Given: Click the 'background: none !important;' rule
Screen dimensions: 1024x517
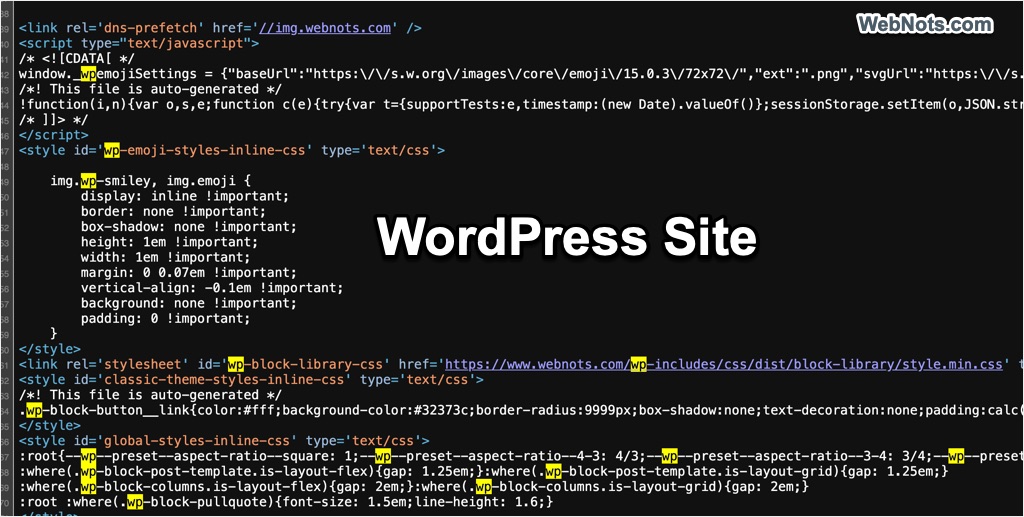Looking at the screenshot, I should [189, 304].
